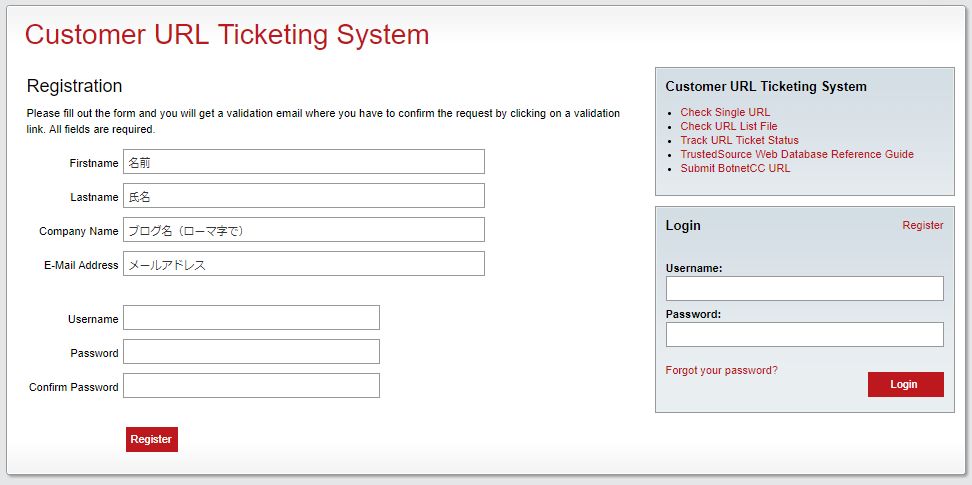Image resolution: width=972 pixels, height=485 pixels.
Task: Open the Check URL List File link
Action: (729, 126)
